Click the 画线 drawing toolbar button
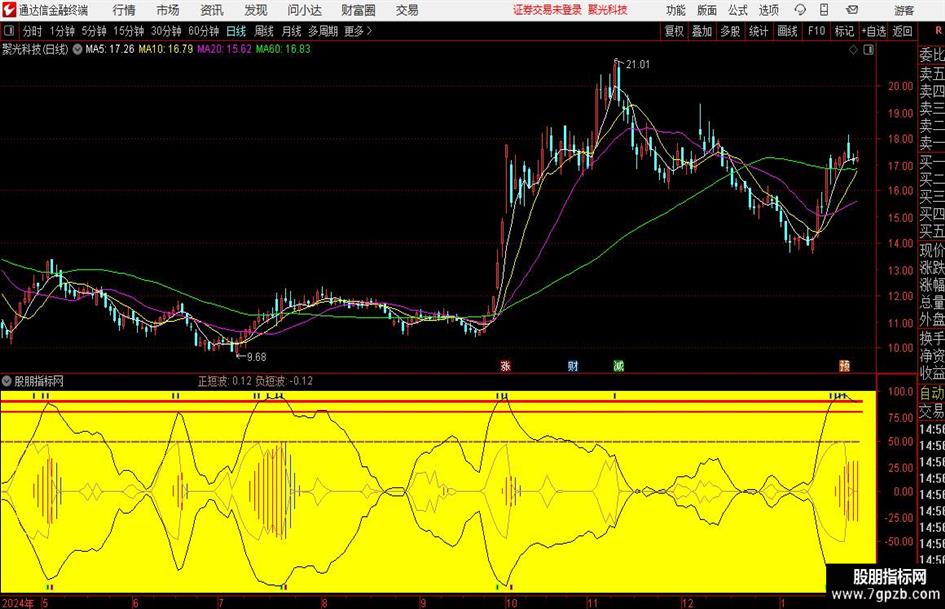Viewport: 945px width, 609px height. coord(787,31)
